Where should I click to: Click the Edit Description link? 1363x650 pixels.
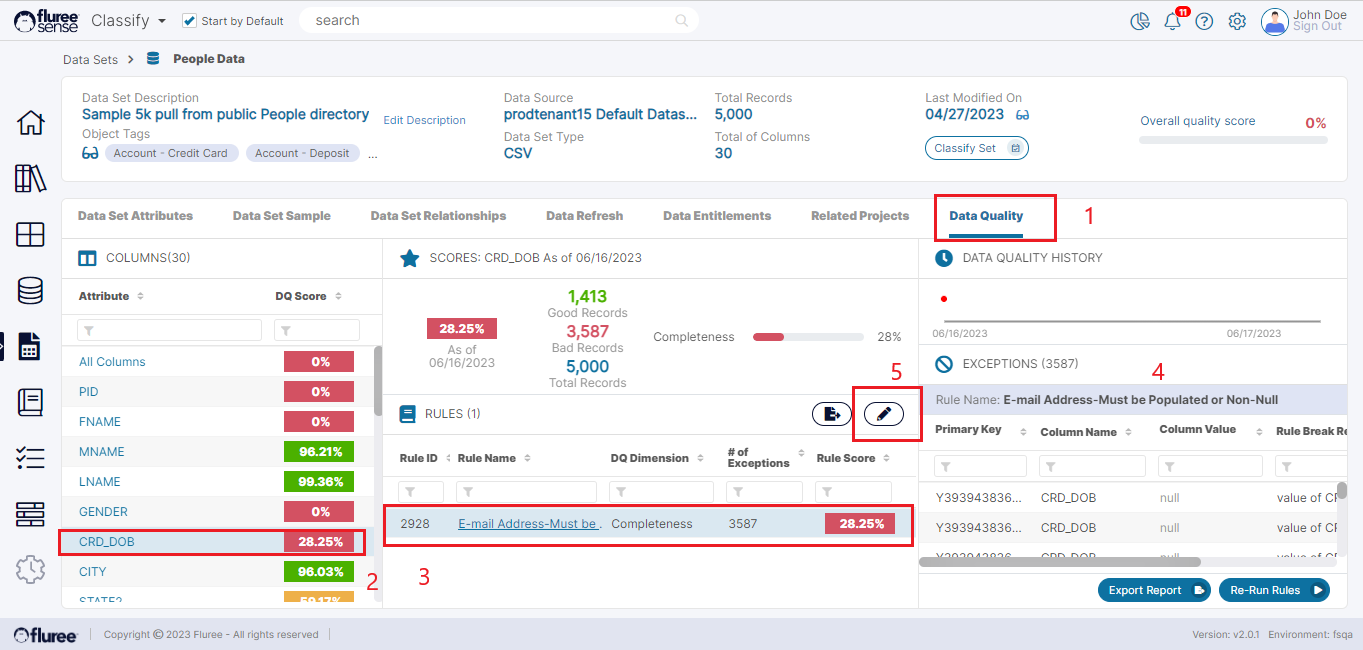point(424,120)
